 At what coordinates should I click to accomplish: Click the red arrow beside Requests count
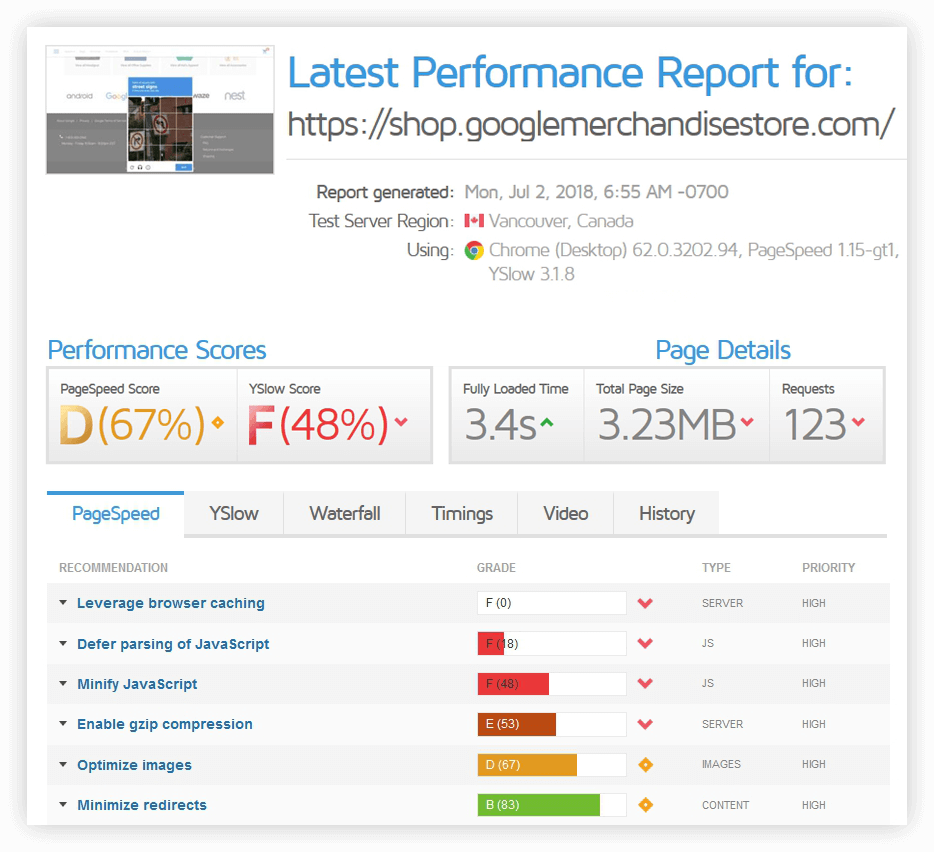(x=858, y=422)
